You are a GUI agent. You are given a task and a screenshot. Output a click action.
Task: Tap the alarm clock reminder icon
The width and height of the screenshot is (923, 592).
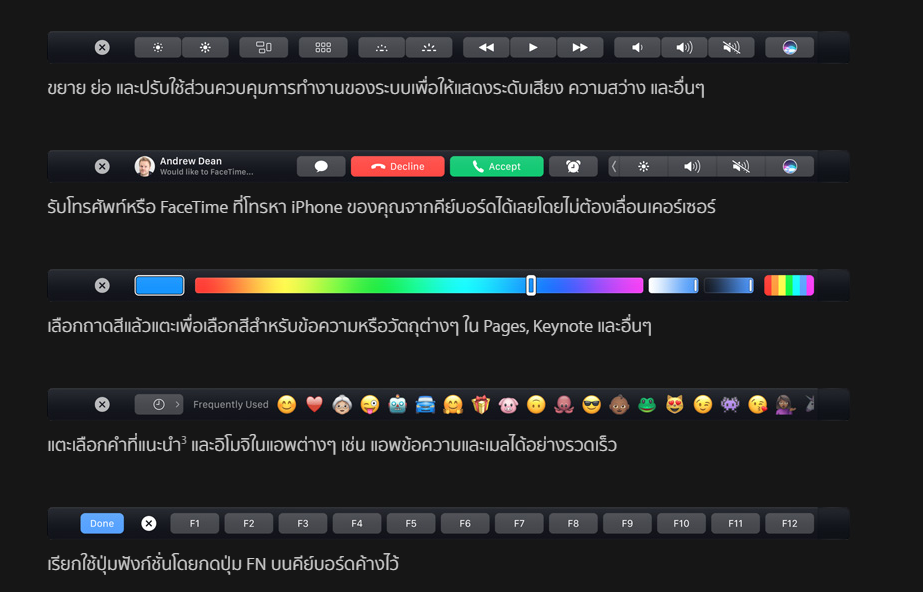coord(573,166)
